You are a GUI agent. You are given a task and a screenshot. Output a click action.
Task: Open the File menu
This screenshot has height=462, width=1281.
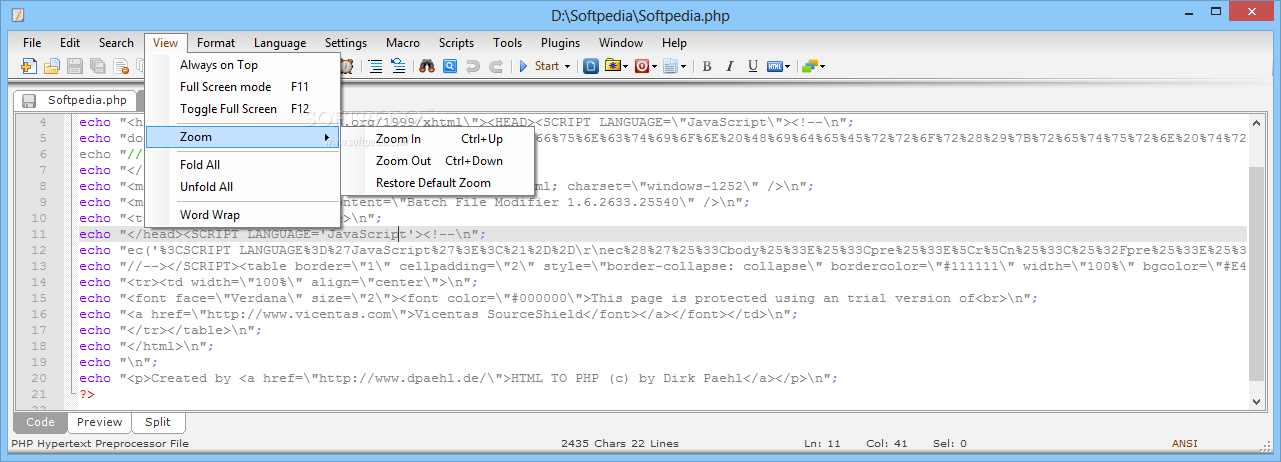[32, 43]
